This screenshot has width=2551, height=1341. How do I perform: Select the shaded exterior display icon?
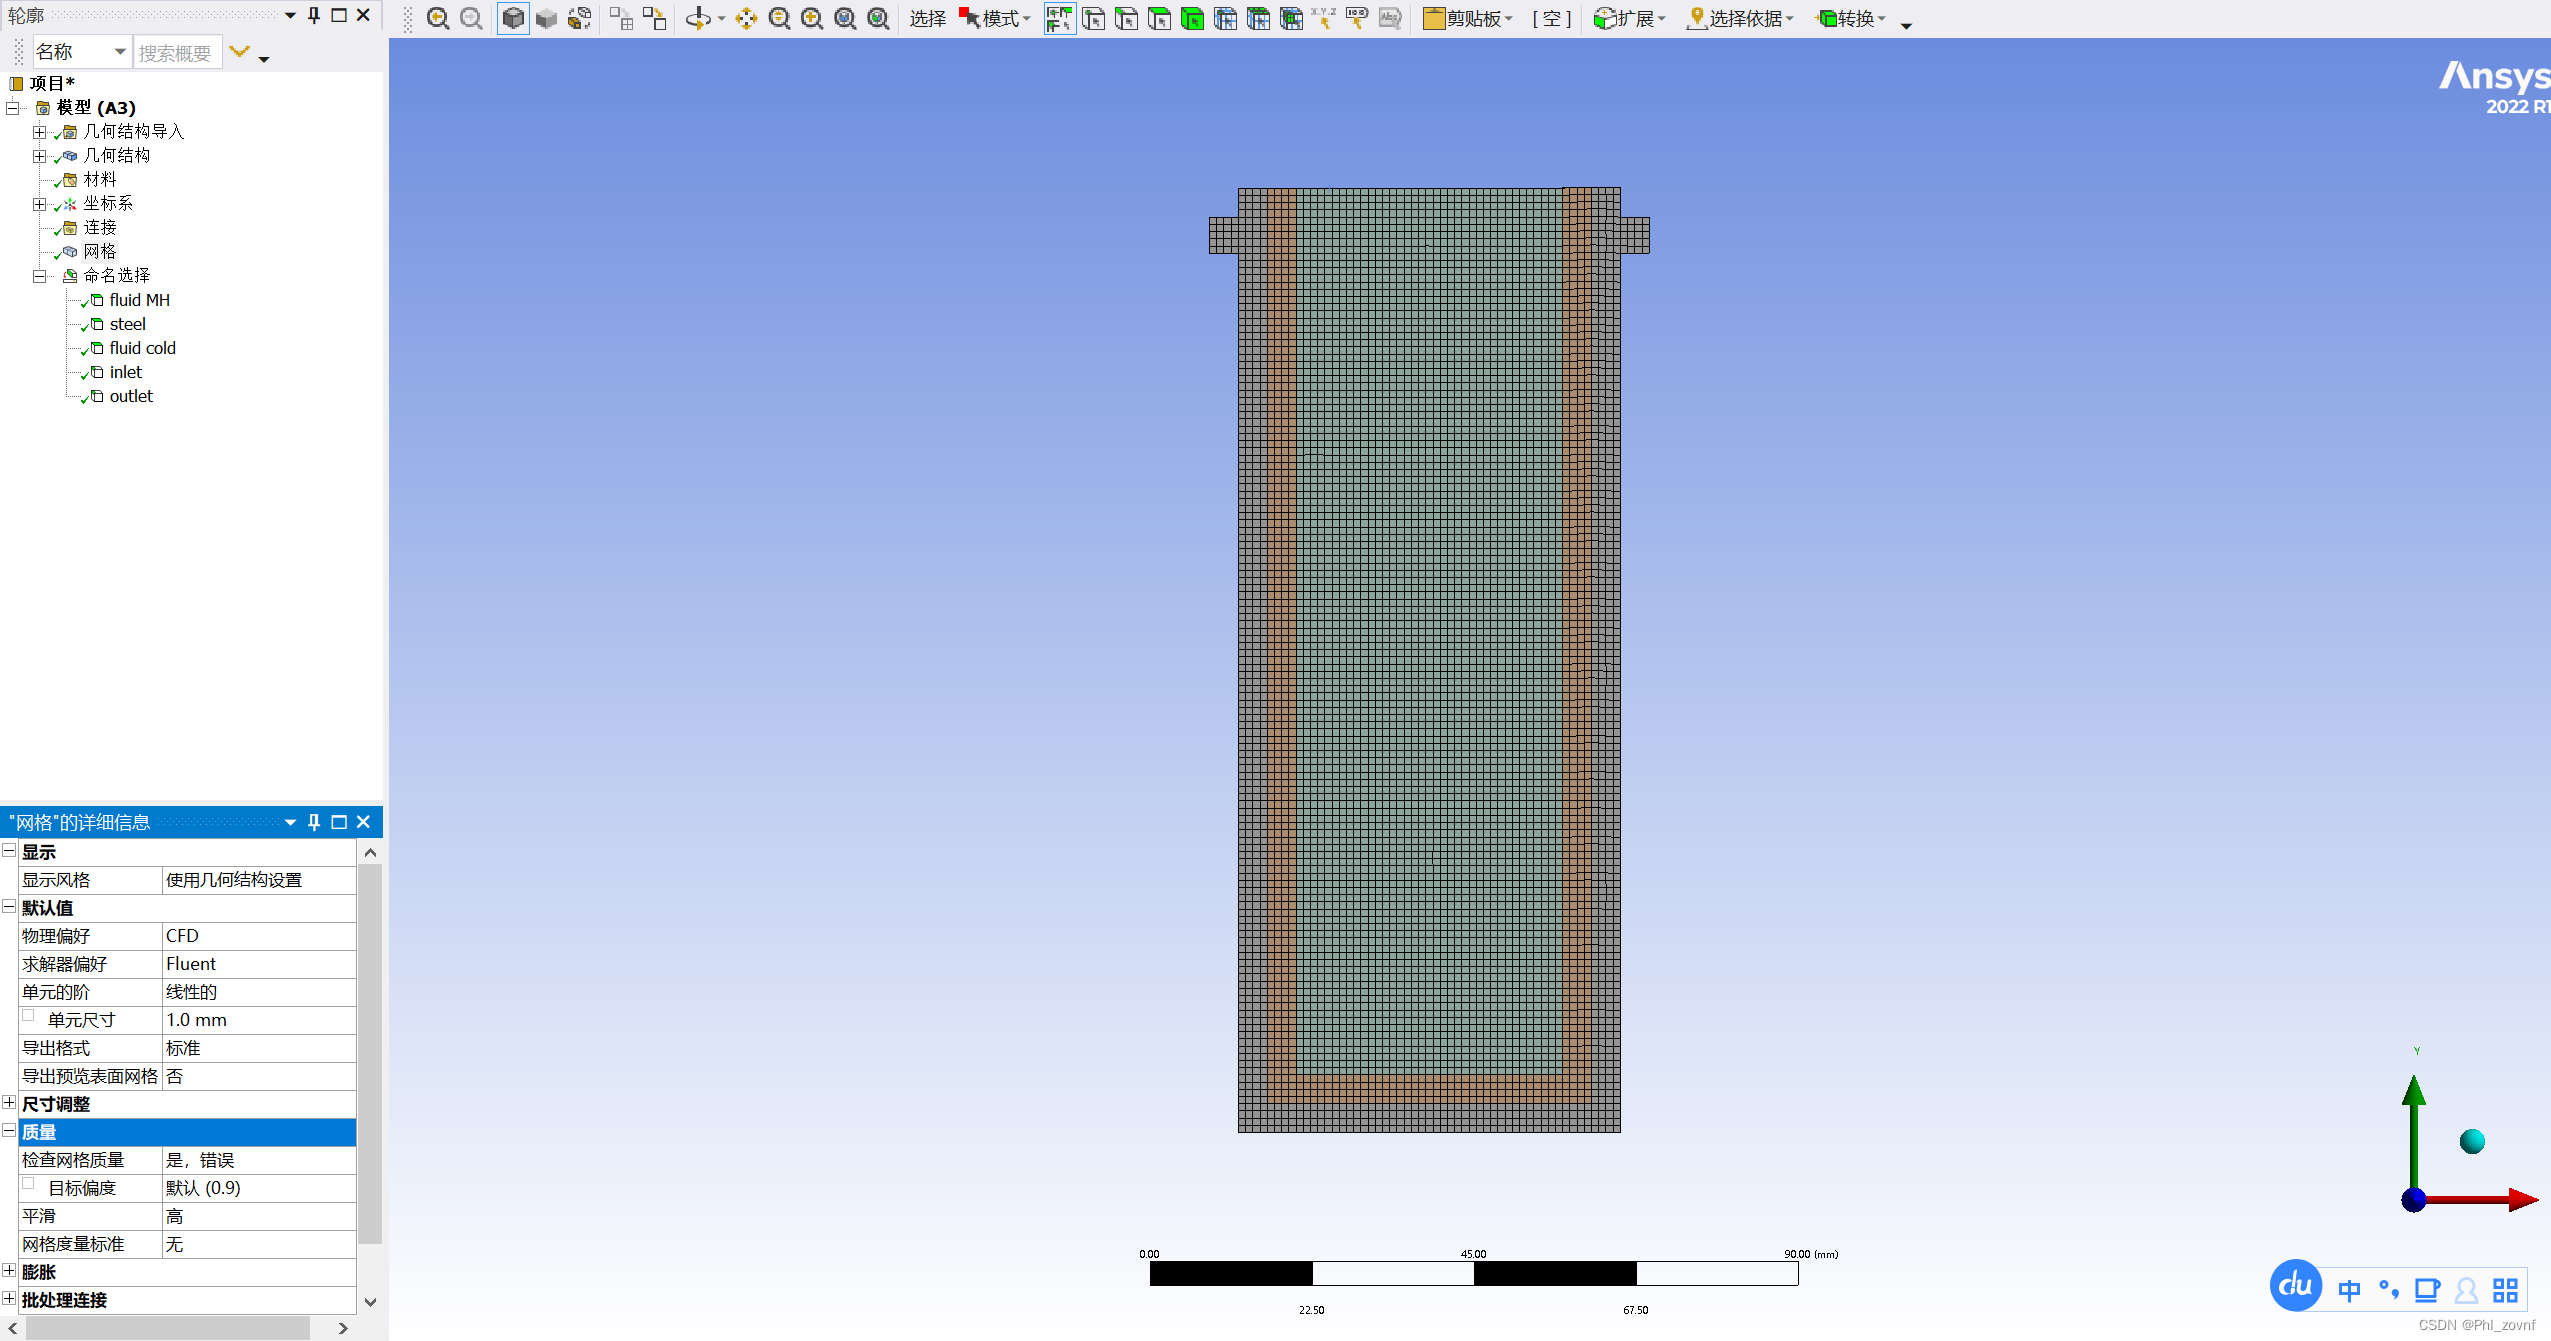pos(546,18)
